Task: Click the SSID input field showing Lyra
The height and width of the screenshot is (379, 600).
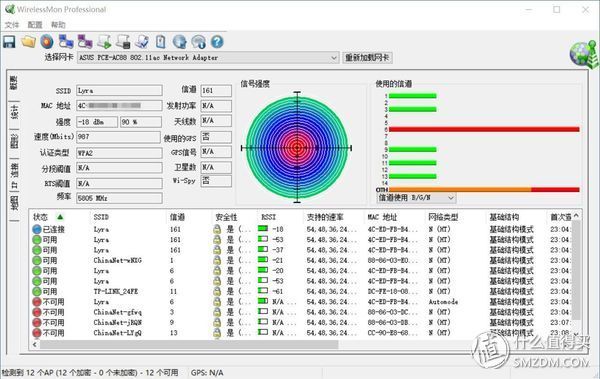Action: point(119,91)
